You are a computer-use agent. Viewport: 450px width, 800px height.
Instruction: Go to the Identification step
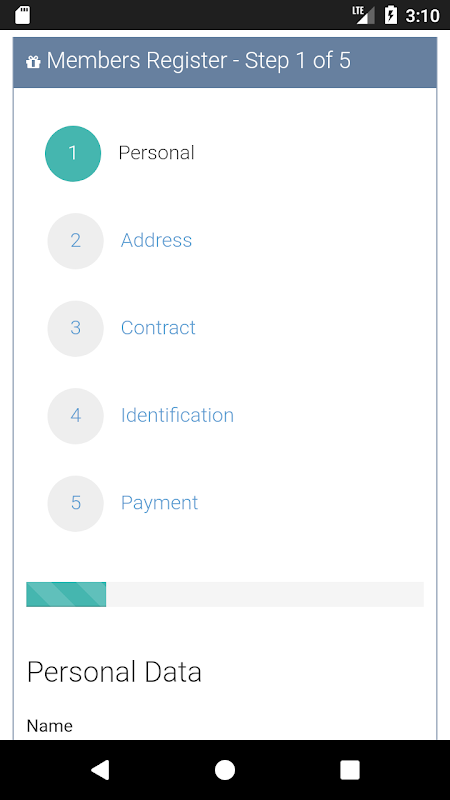pyautogui.click(x=177, y=415)
